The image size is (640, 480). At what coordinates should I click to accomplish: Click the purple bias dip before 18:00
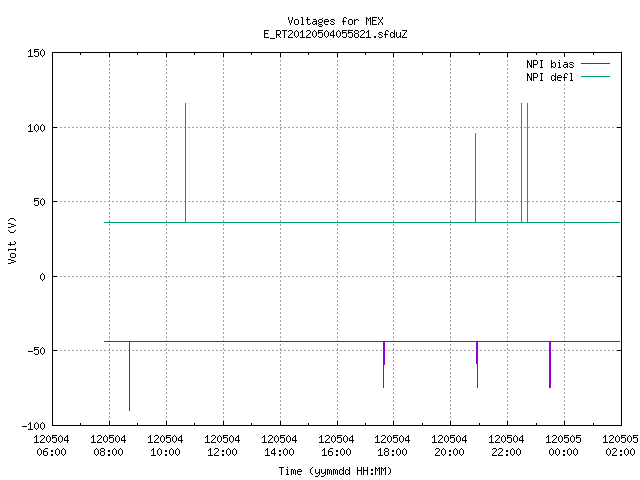384,364
